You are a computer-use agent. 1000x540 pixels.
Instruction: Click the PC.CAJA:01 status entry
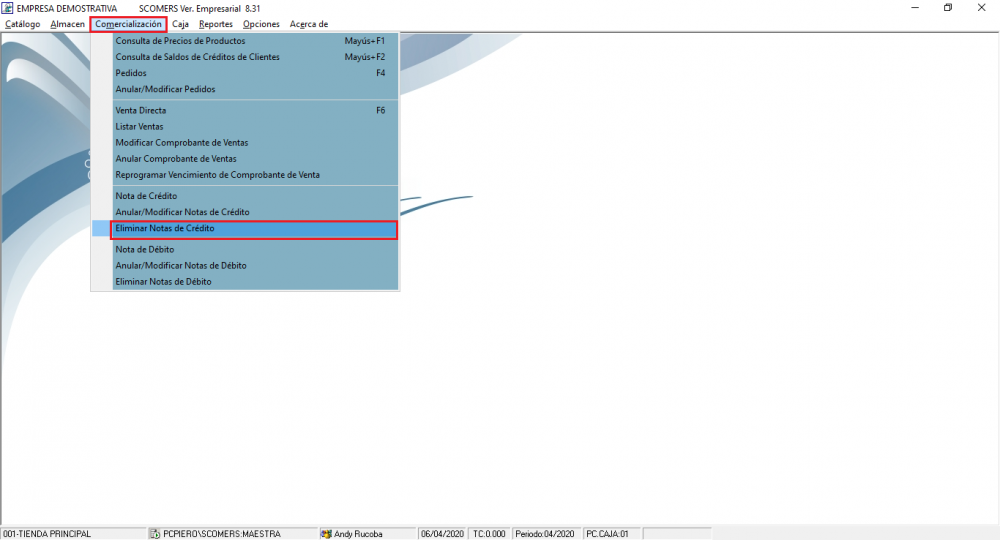click(607, 534)
